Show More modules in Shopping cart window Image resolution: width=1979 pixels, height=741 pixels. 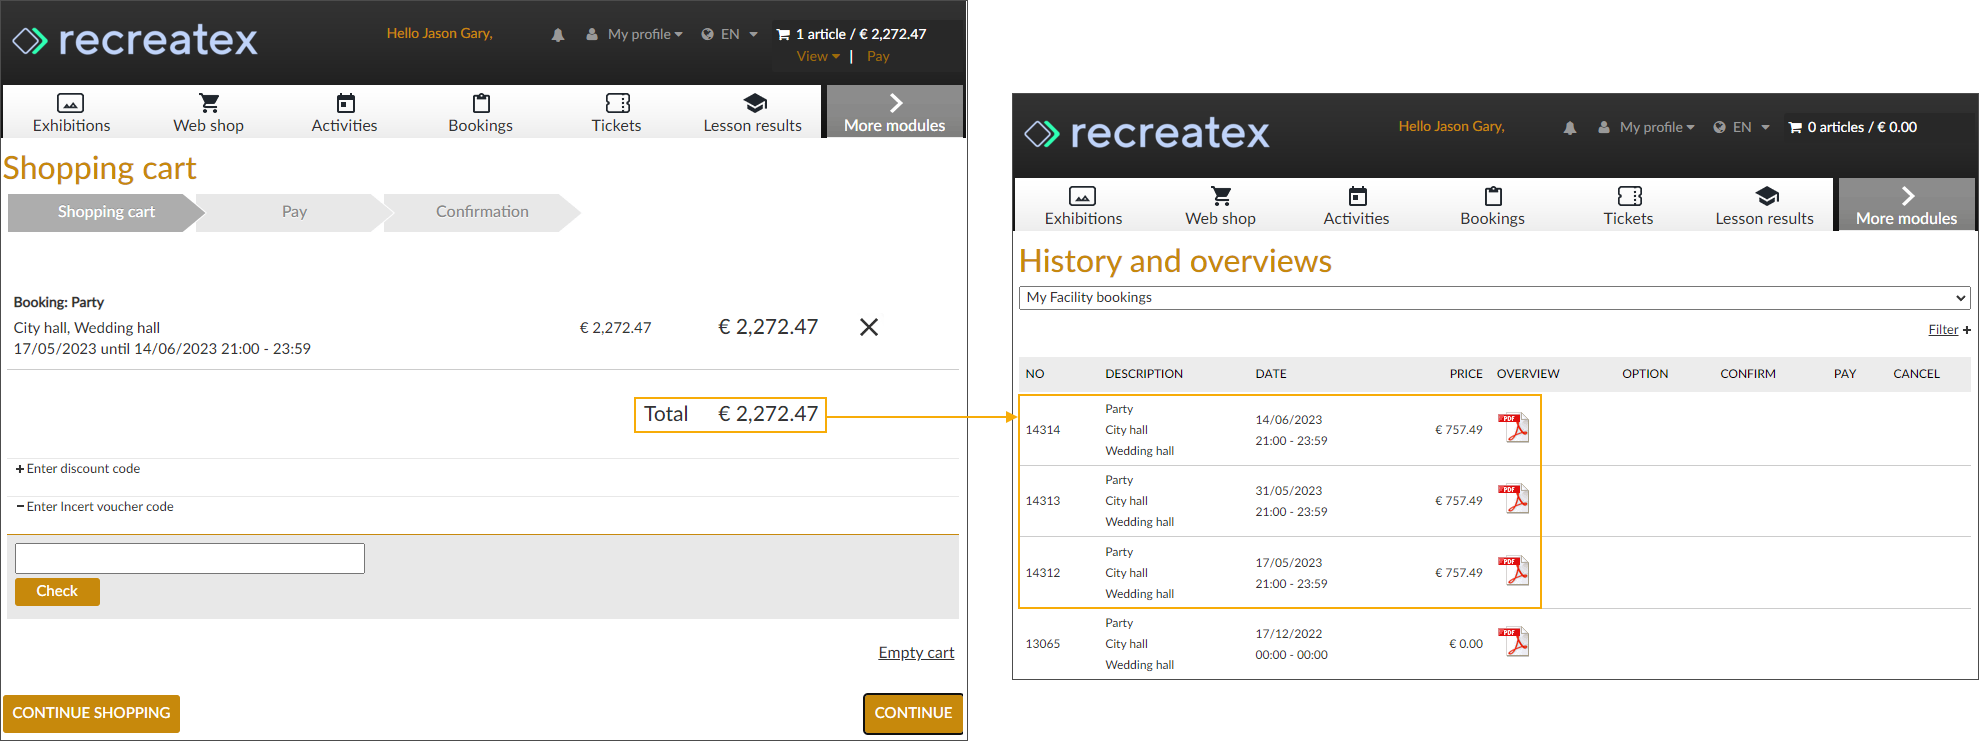coord(894,112)
